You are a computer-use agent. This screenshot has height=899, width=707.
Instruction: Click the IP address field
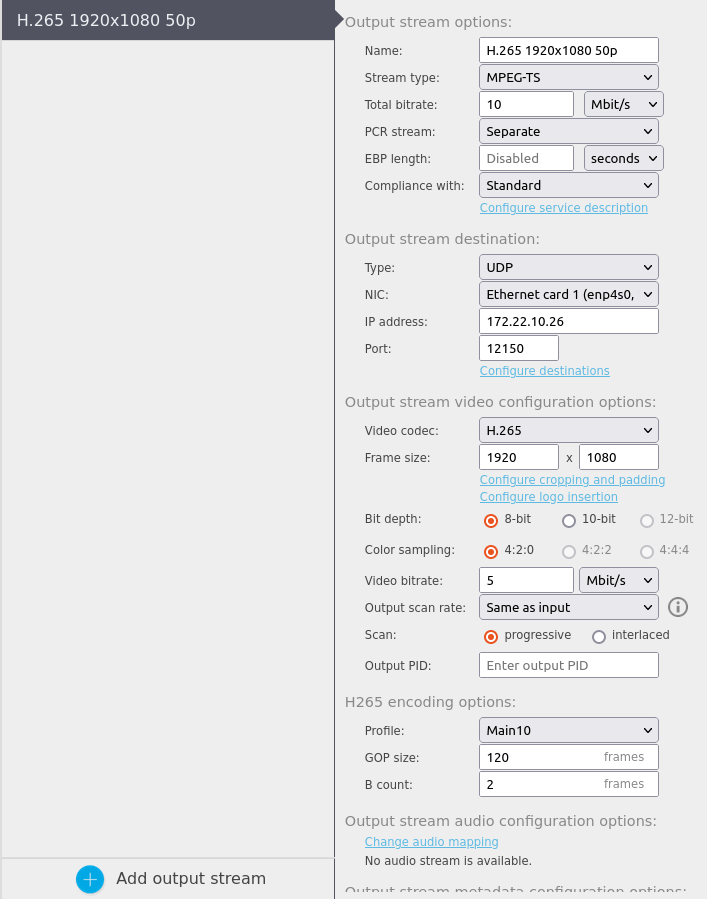tap(569, 321)
